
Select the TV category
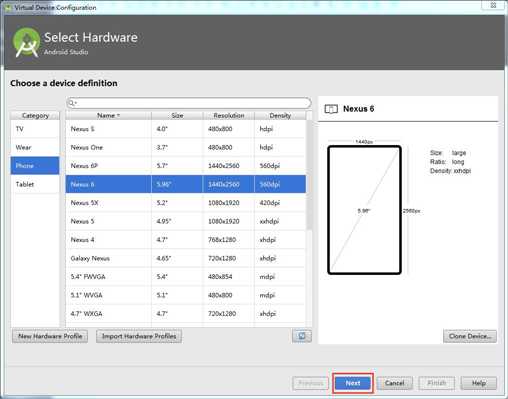click(35, 129)
